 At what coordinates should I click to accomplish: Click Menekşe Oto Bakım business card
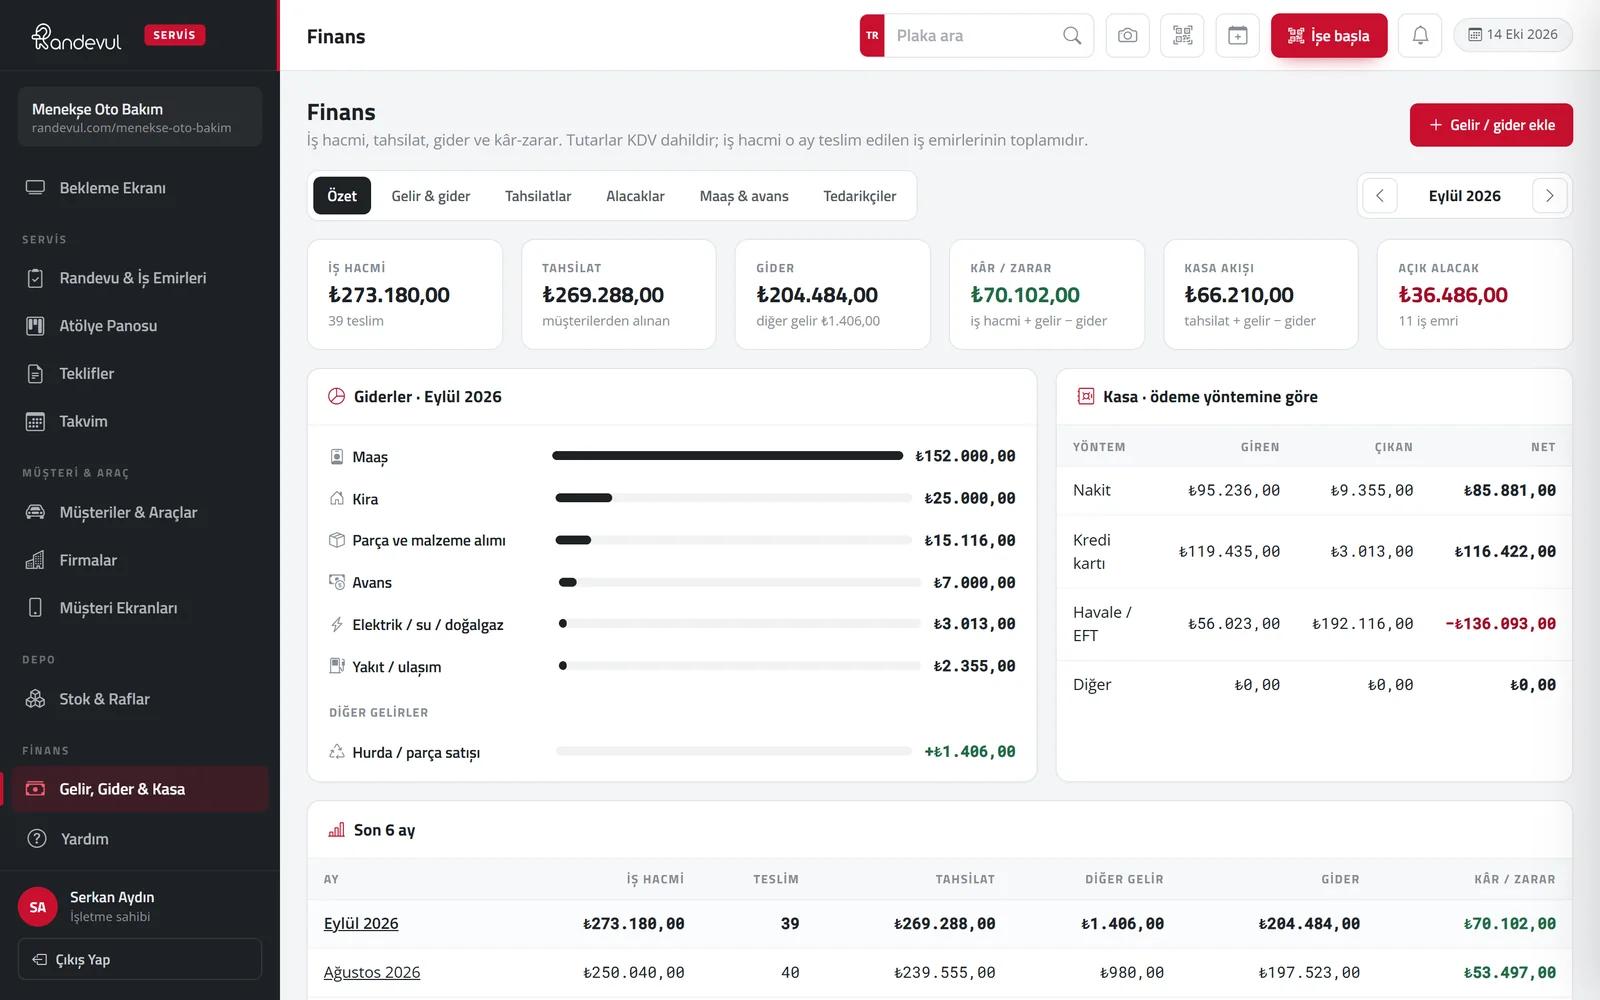140,117
